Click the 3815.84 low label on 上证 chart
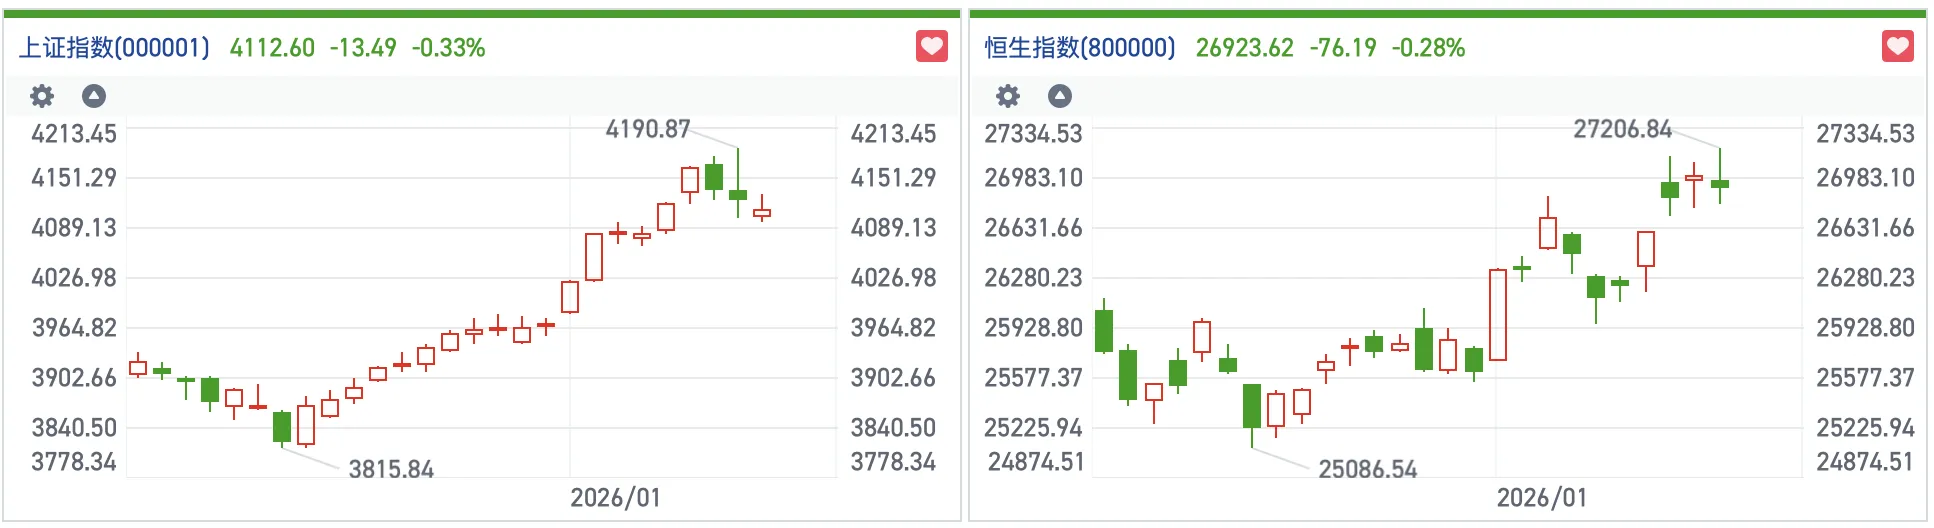Image resolution: width=1934 pixels, height=528 pixels. [391, 469]
